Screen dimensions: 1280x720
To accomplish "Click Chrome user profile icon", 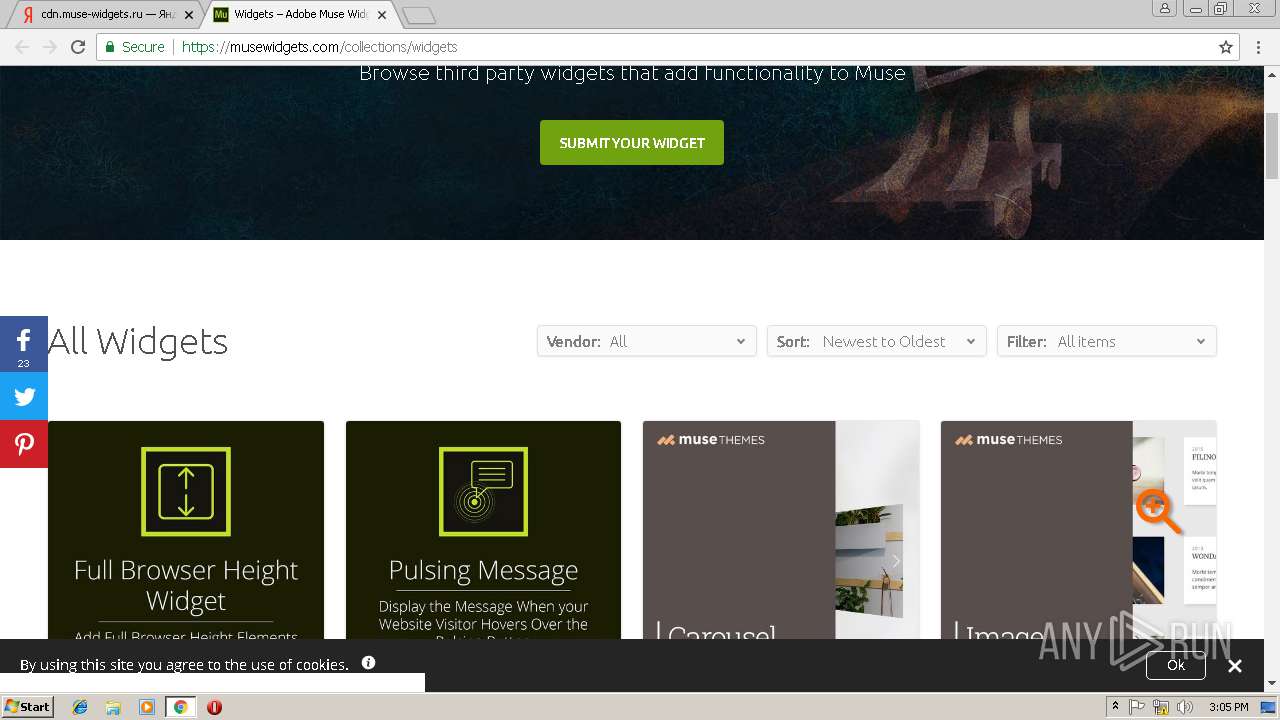I will coord(1165,8).
